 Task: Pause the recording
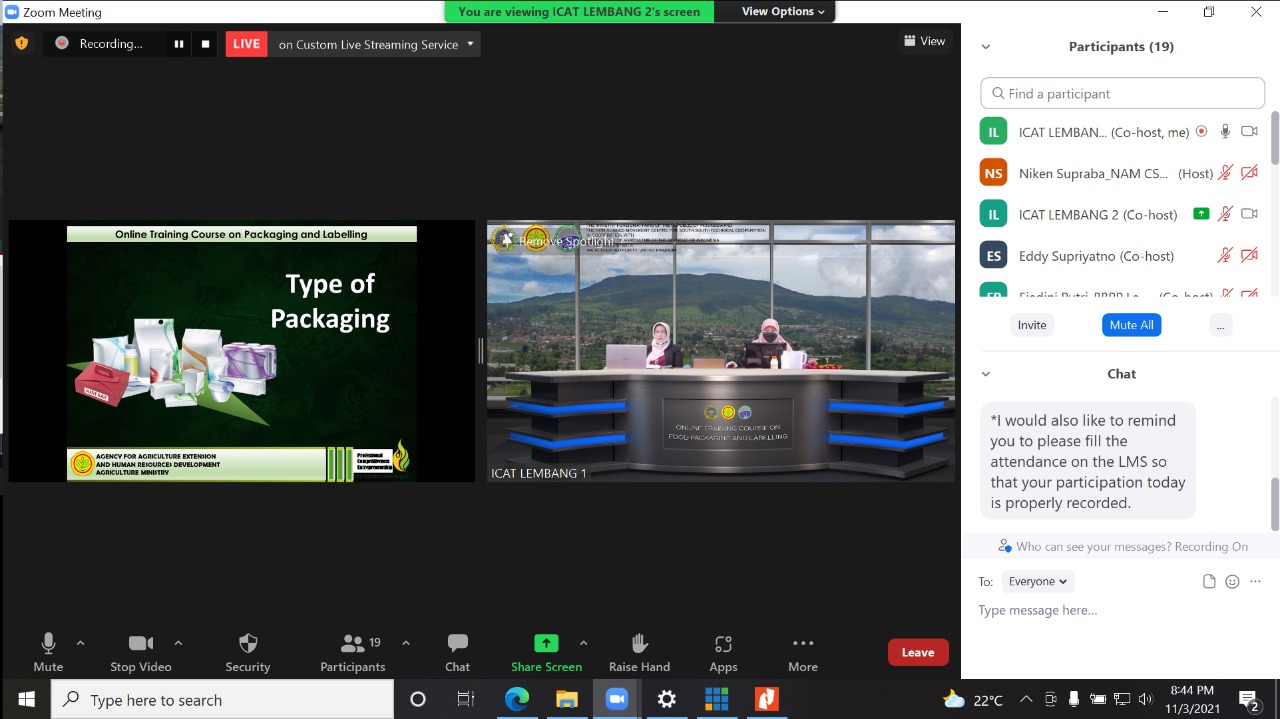179,44
